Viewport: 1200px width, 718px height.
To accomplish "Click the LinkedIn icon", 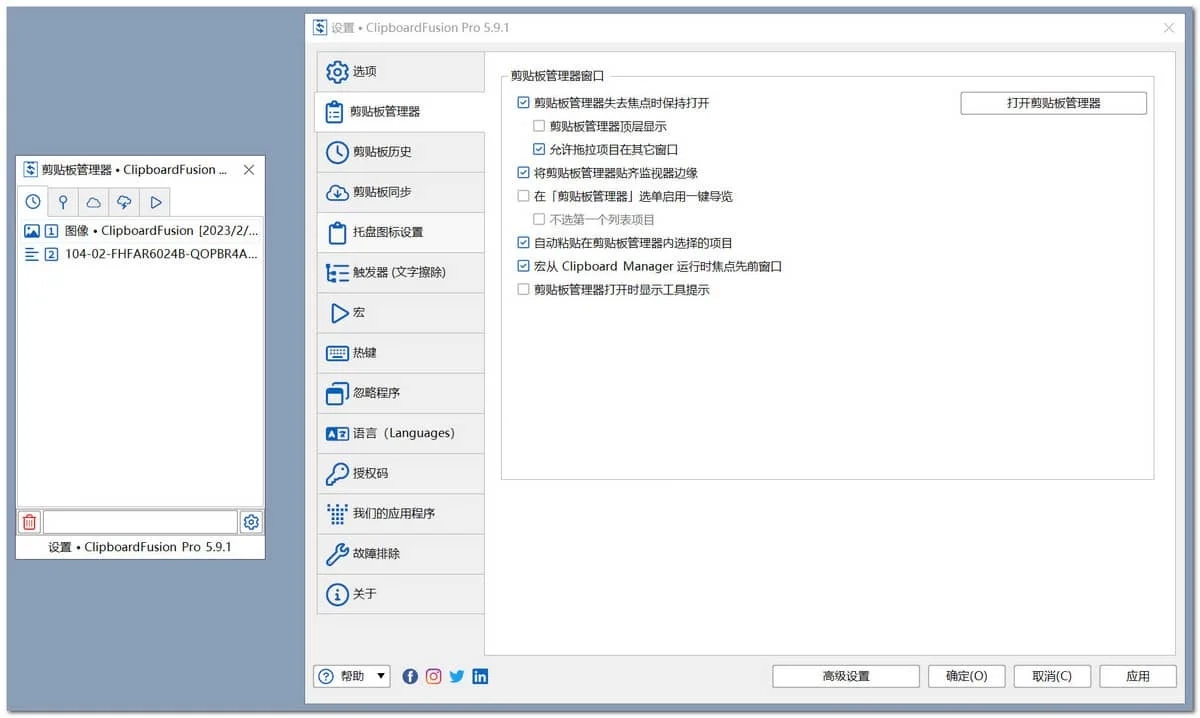I will [480, 676].
